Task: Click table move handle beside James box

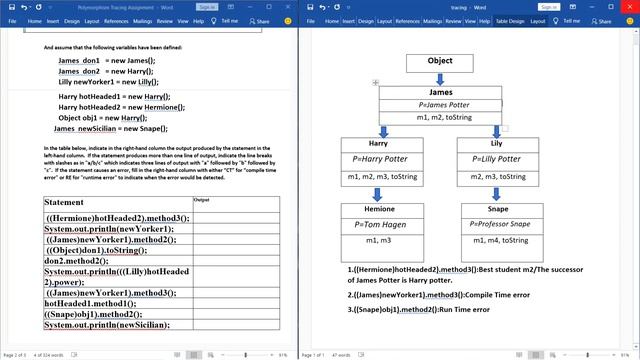Action: click(x=376, y=82)
